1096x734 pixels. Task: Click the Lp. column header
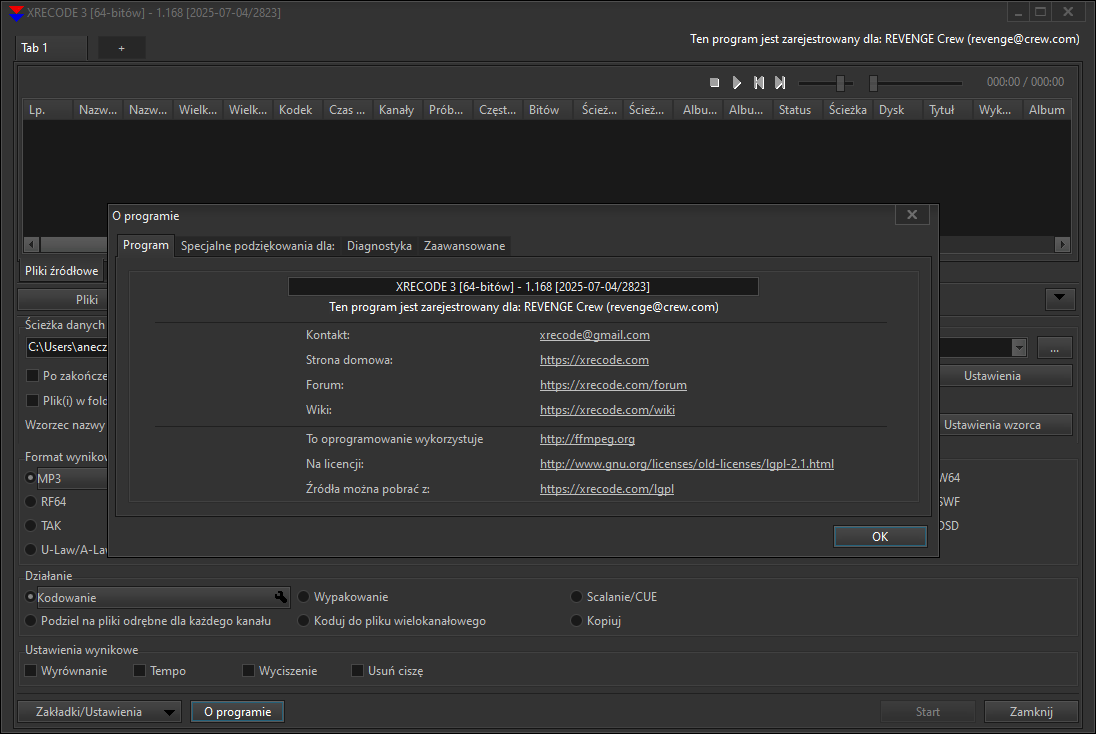pos(48,110)
